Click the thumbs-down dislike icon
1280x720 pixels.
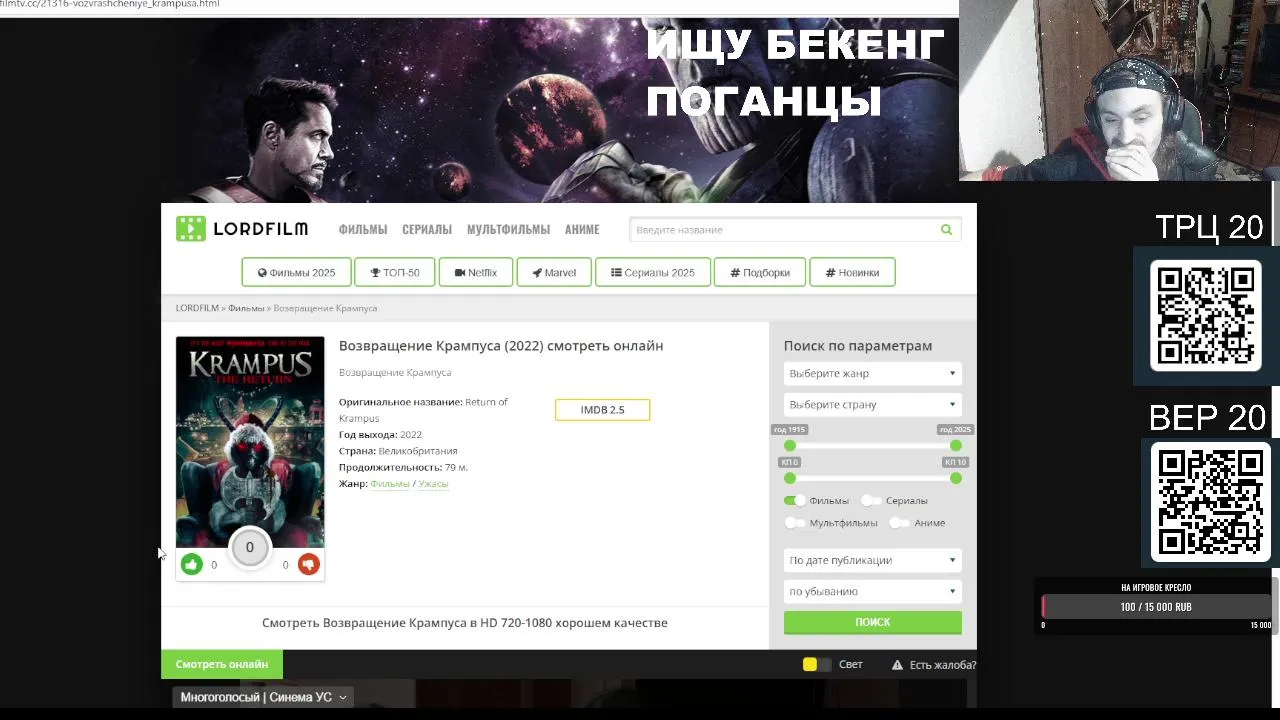(308, 564)
